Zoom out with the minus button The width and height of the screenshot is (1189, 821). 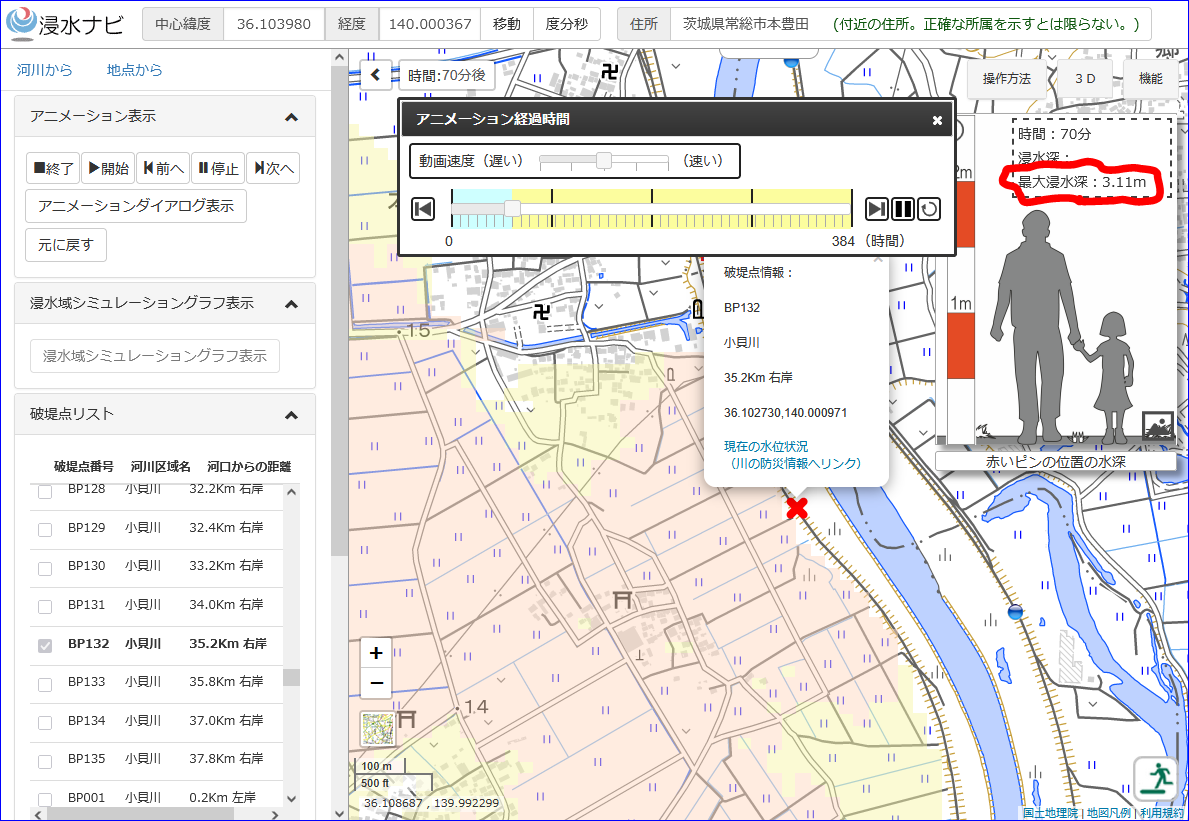376,684
